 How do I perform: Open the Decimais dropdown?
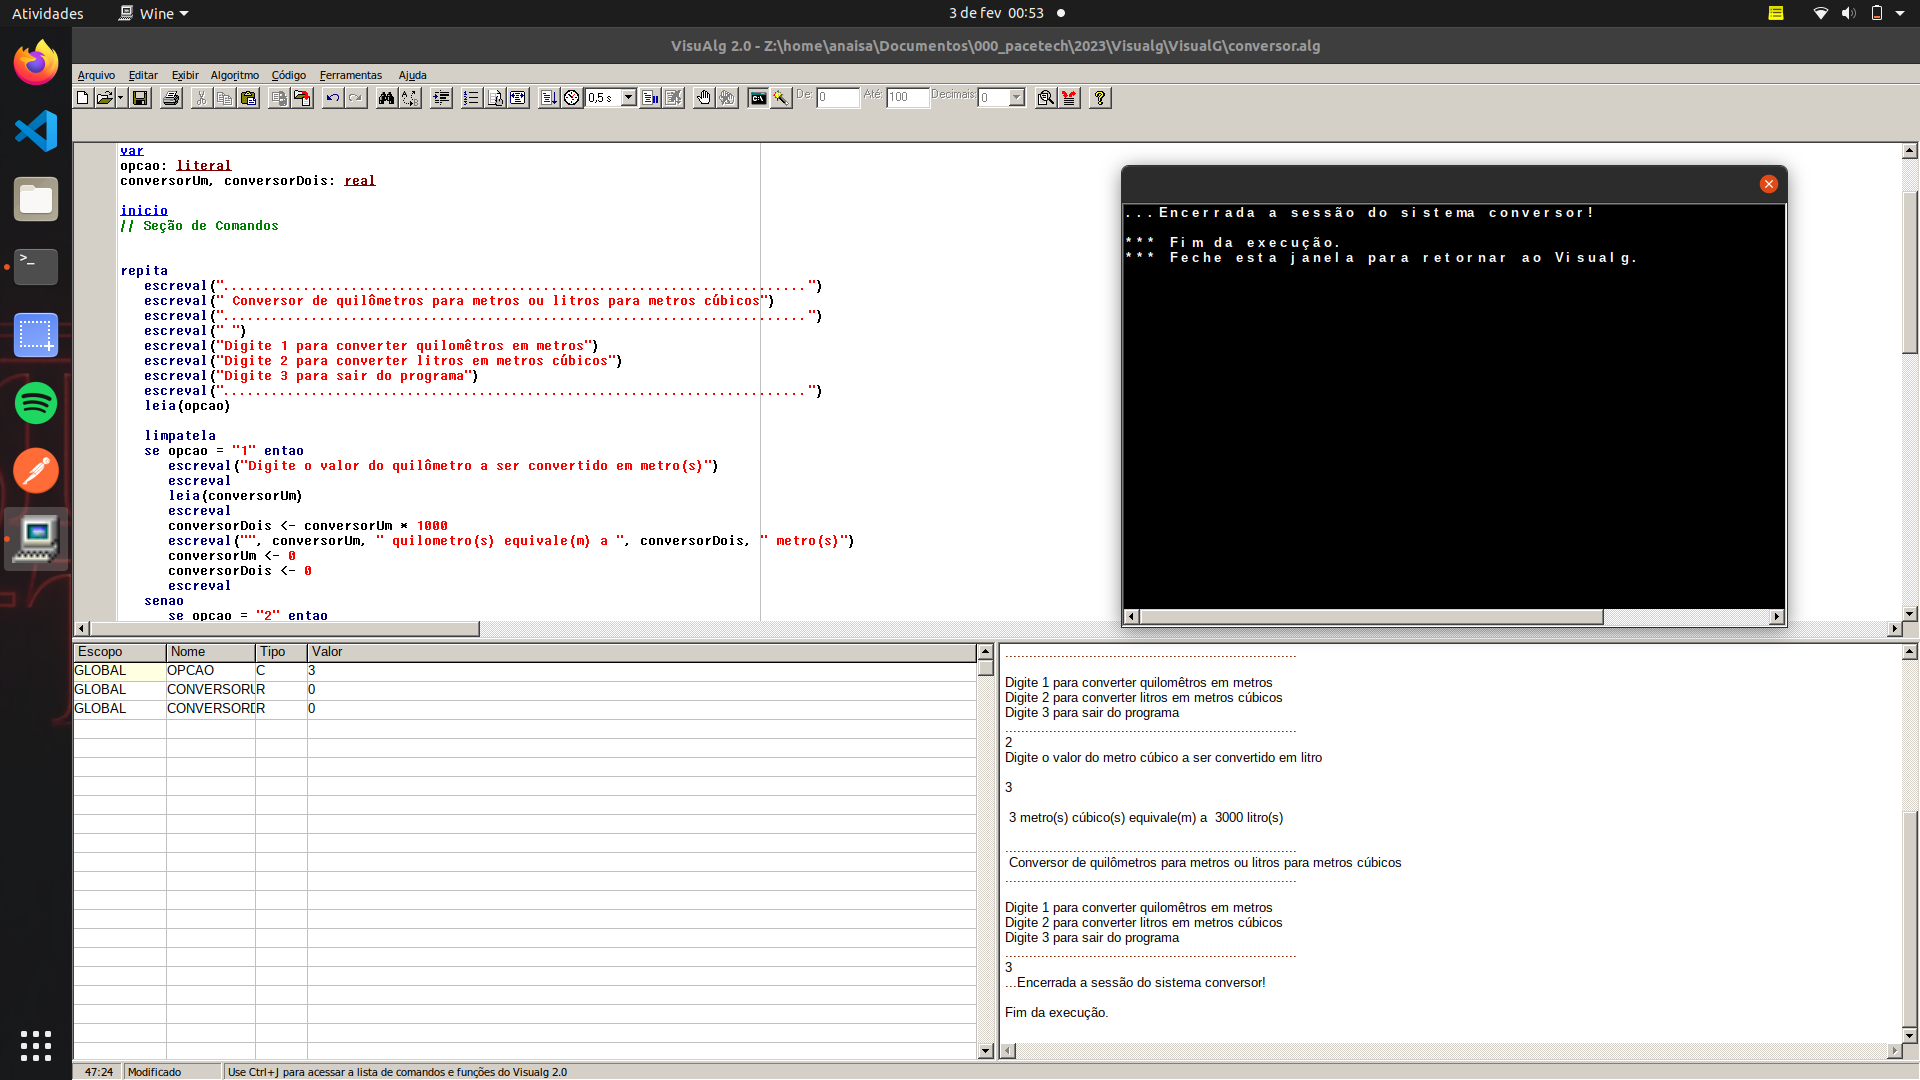(1016, 97)
